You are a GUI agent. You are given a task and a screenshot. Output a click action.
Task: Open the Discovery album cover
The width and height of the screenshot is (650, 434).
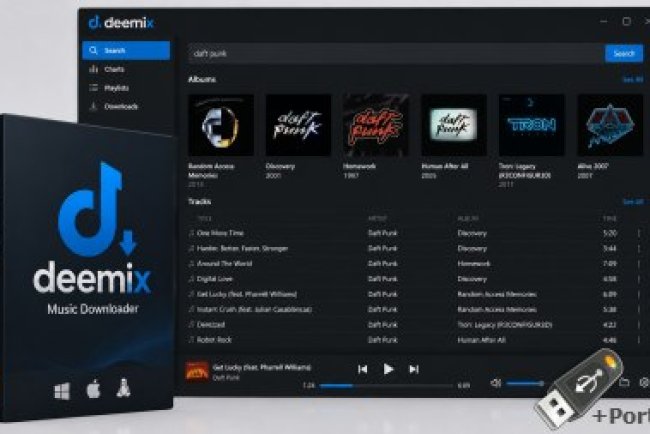click(x=298, y=125)
